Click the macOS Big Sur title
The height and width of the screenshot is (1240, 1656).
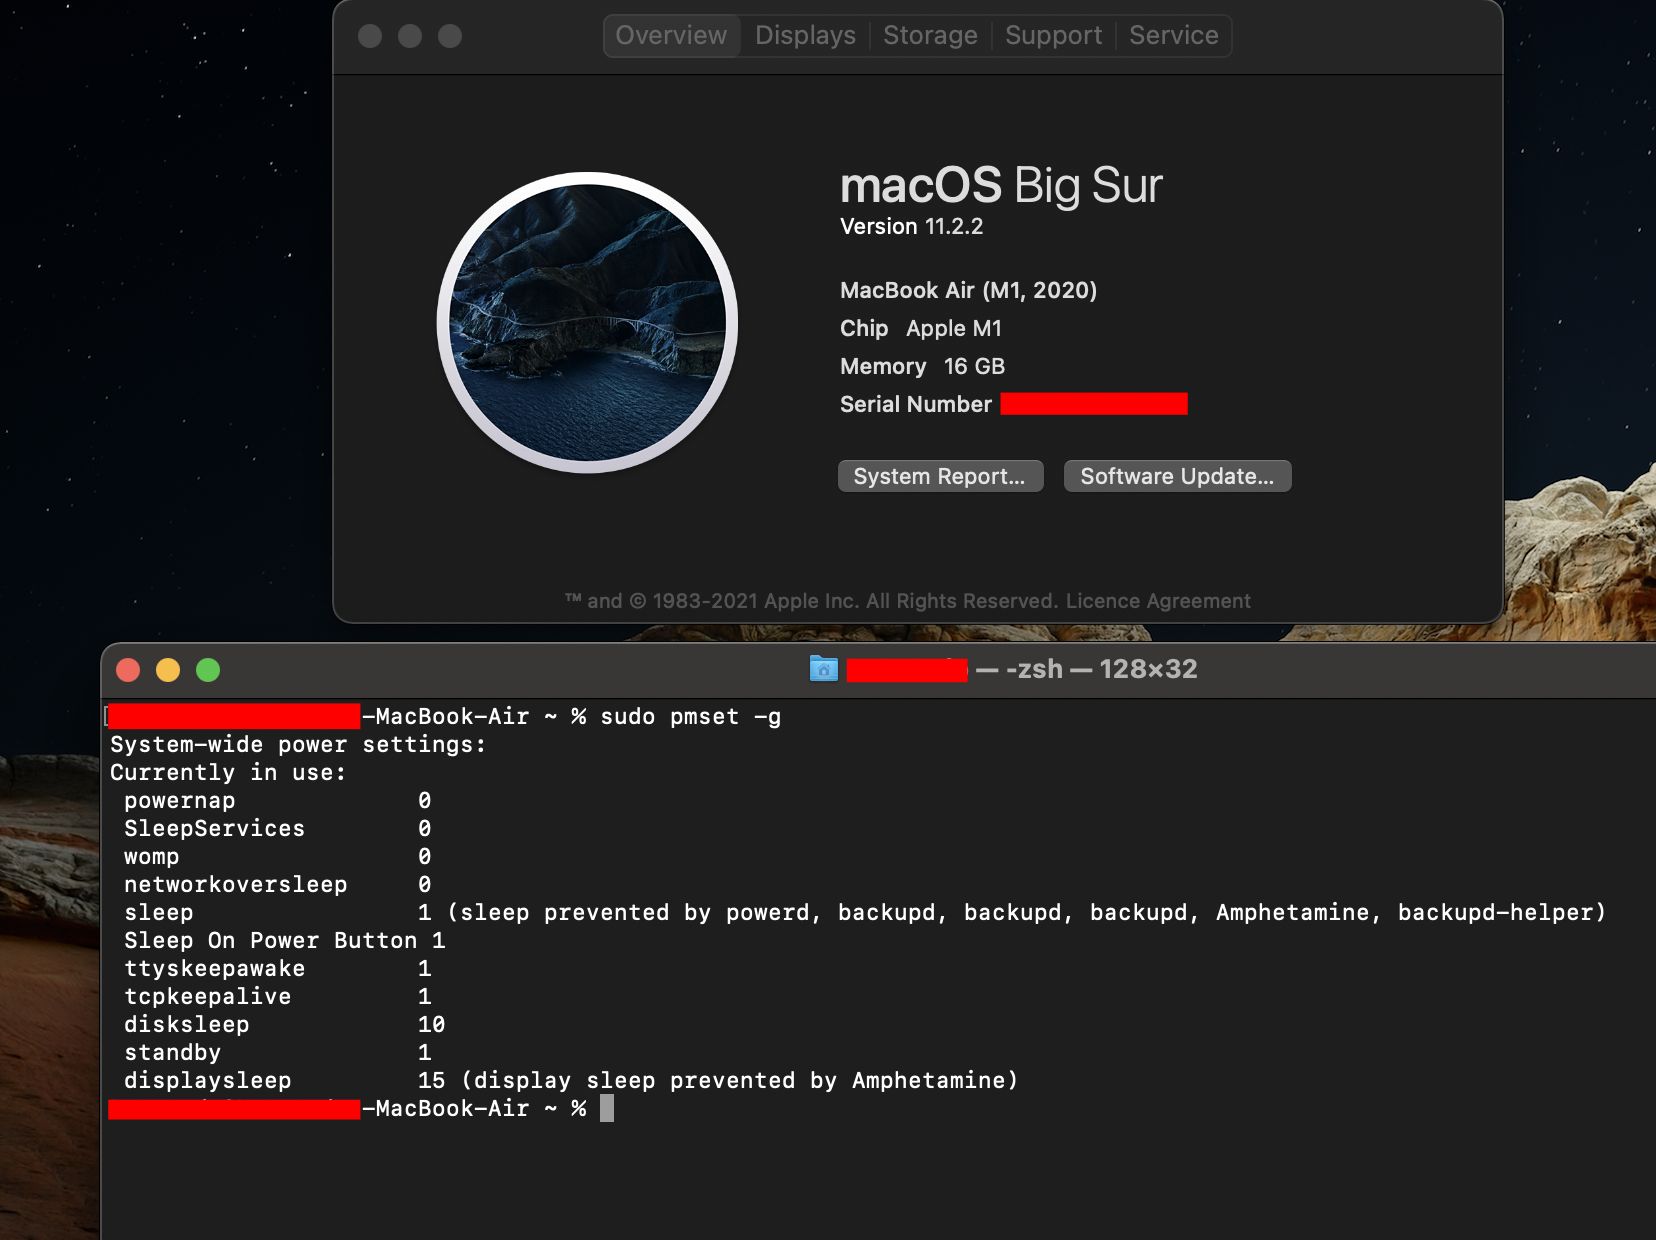coord(1001,186)
